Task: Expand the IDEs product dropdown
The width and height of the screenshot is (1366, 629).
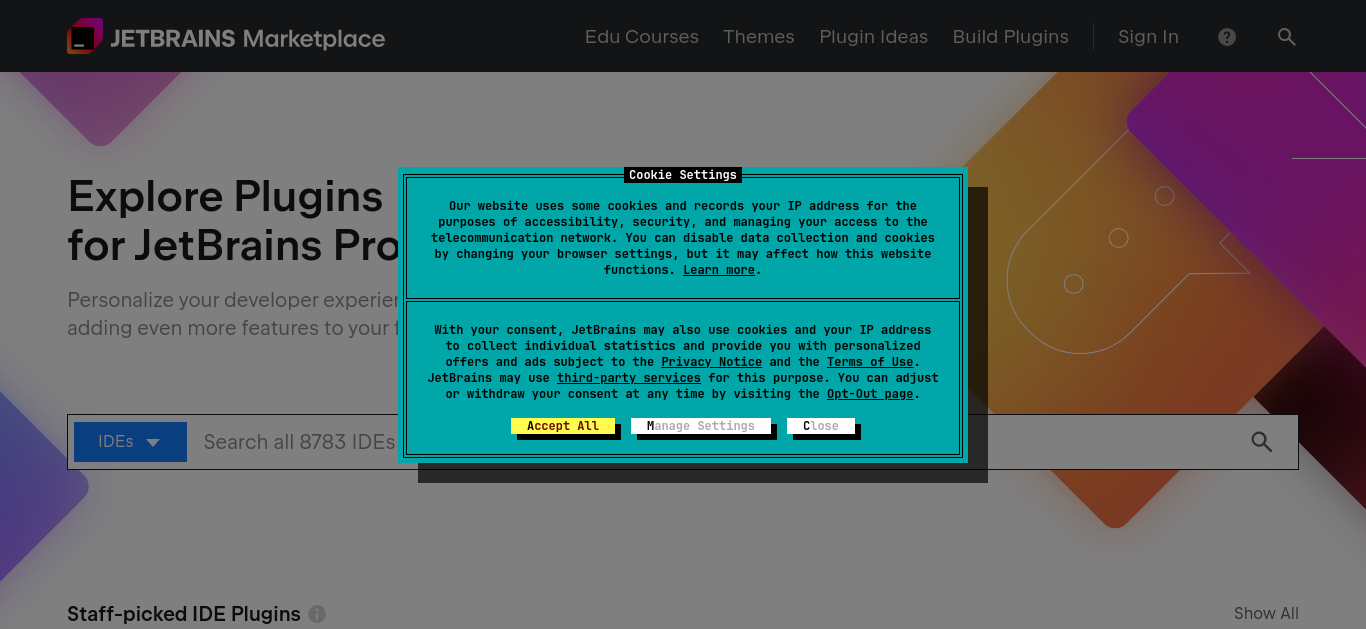Action: tap(130, 442)
